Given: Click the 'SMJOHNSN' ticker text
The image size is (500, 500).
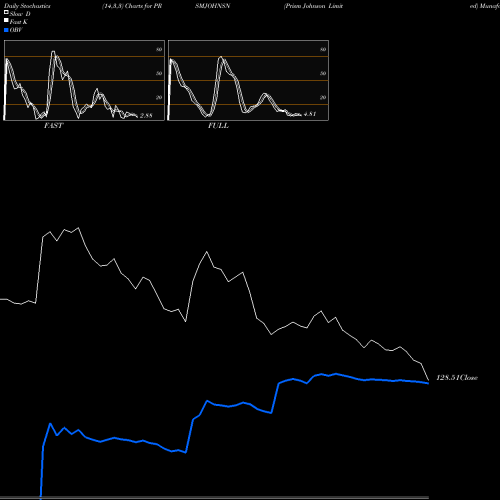Looking at the screenshot, I should pyautogui.click(x=213, y=6).
